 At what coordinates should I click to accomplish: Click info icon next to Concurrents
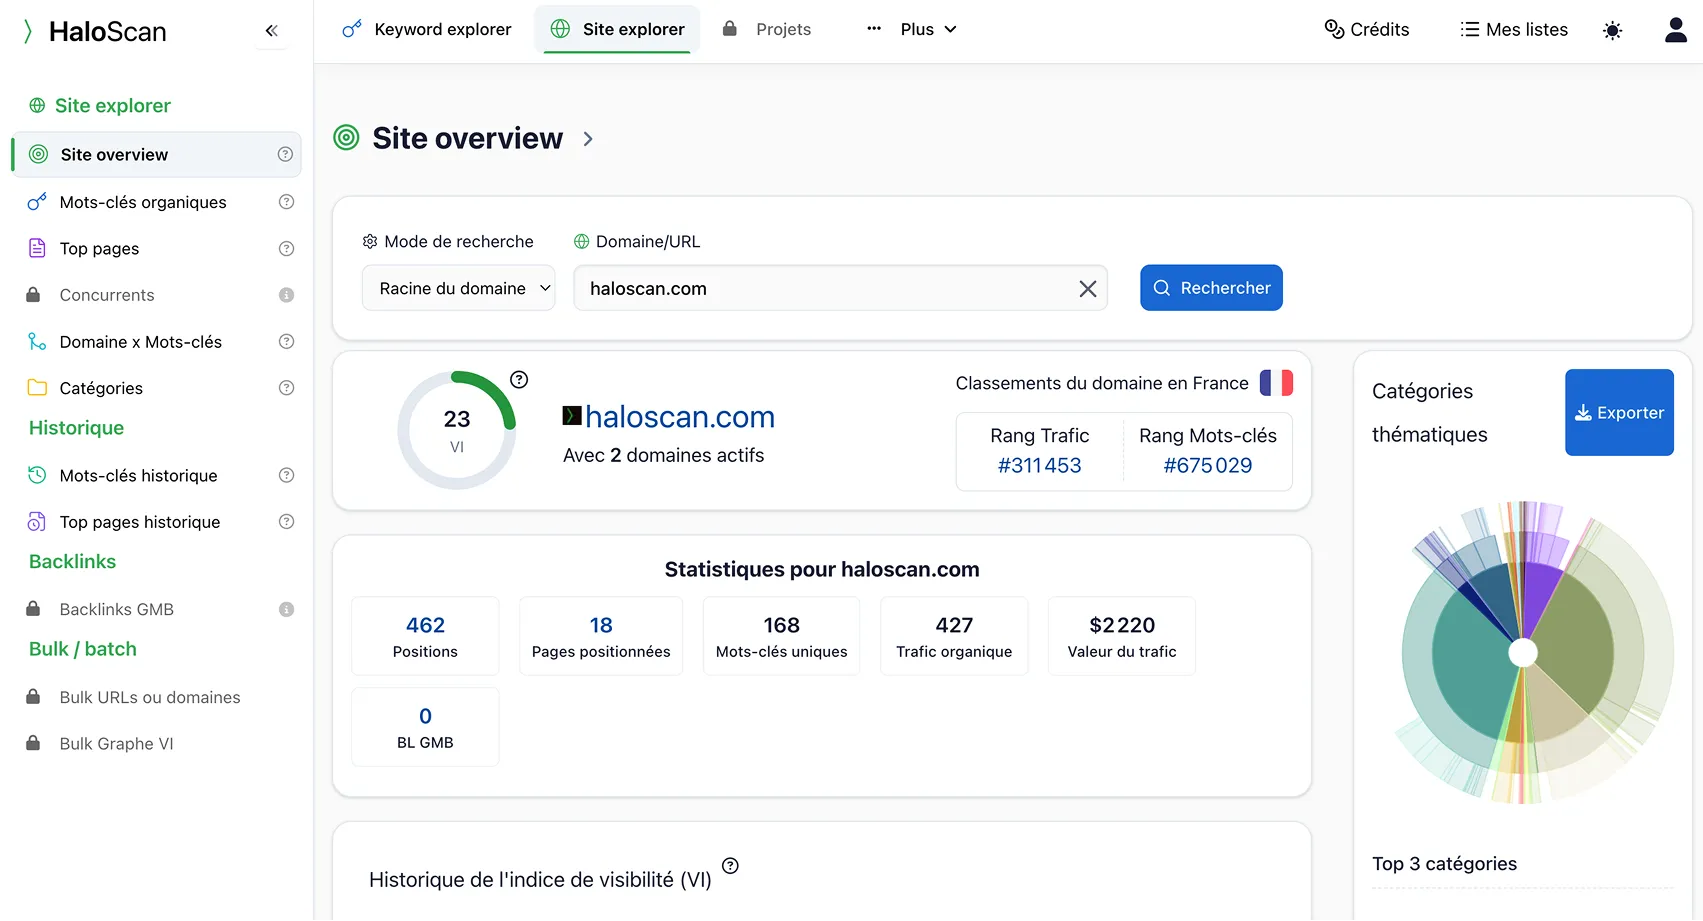pyautogui.click(x=286, y=295)
